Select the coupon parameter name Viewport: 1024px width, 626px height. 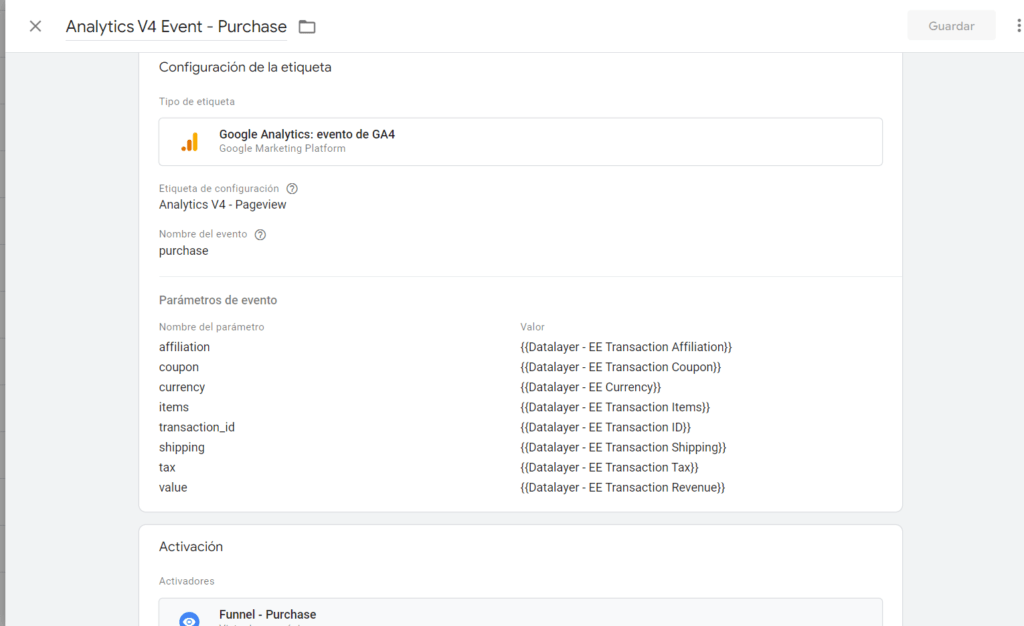tap(179, 368)
